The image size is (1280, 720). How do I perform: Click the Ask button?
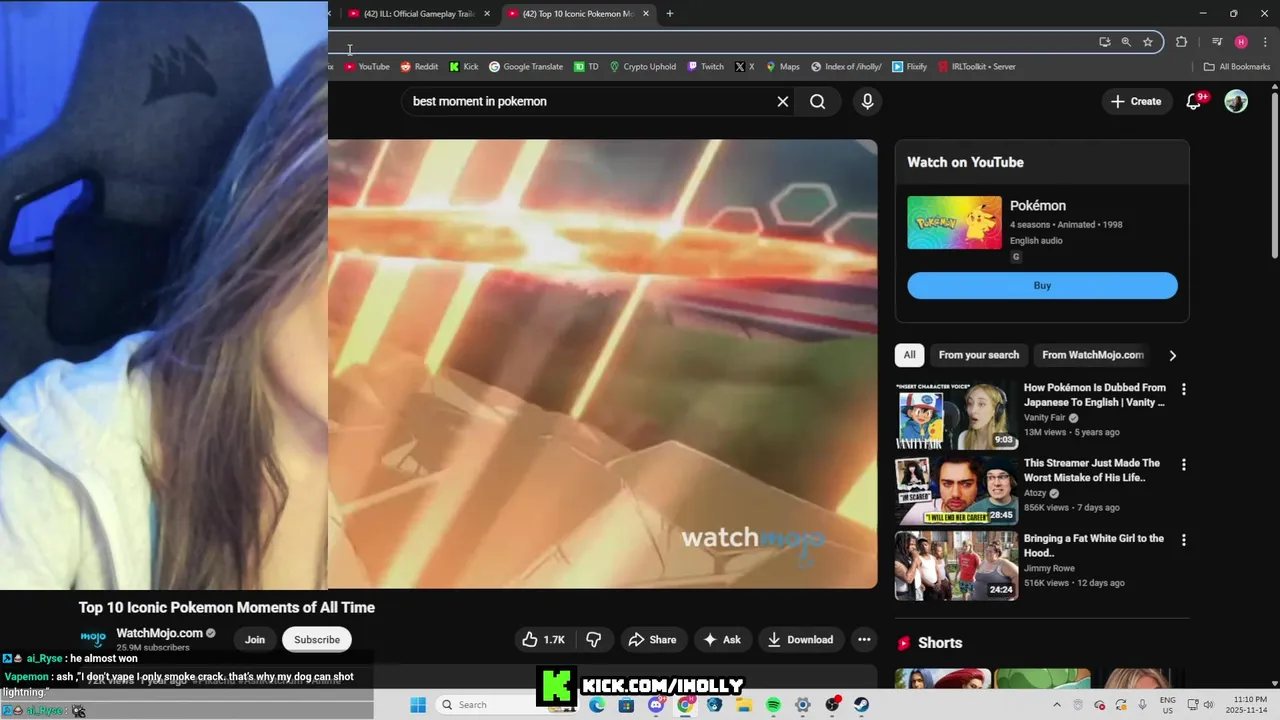(722, 640)
